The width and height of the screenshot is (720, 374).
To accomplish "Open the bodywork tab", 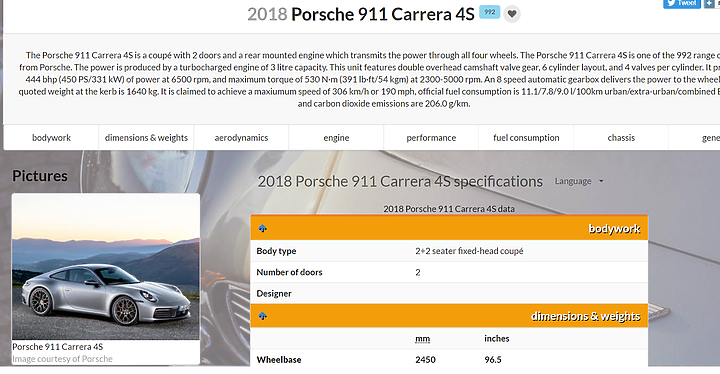I will [51, 137].
